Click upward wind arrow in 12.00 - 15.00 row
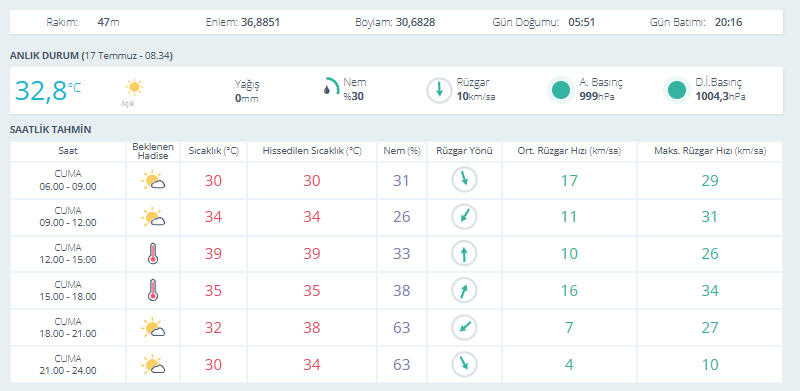Image resolution: width=800 pixels, height=391 pixels. 464,254
